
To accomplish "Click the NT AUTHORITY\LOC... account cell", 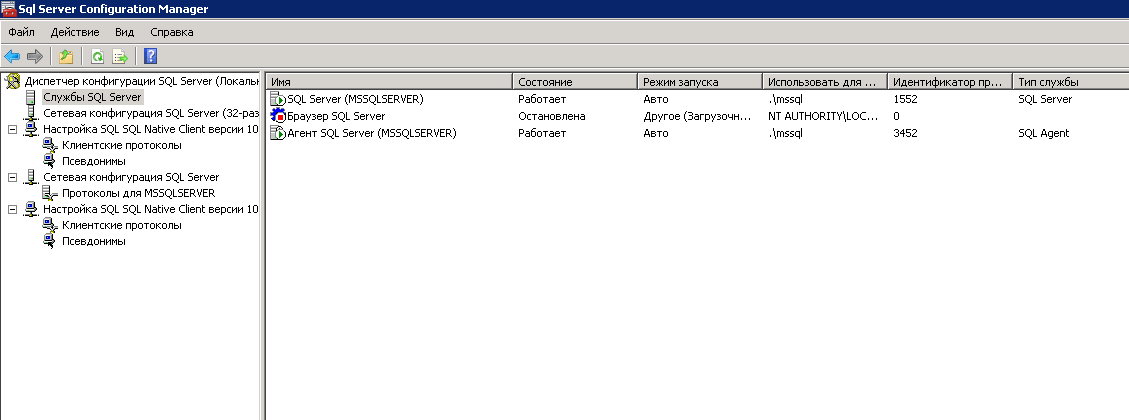I will pyautogui.click(x=823, y=116).
